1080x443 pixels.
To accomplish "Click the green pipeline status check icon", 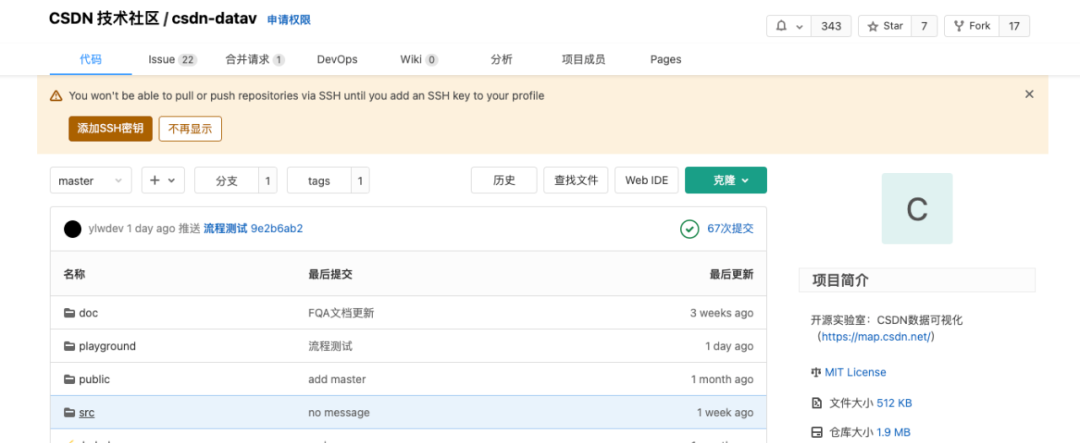I will click(689, 229).
